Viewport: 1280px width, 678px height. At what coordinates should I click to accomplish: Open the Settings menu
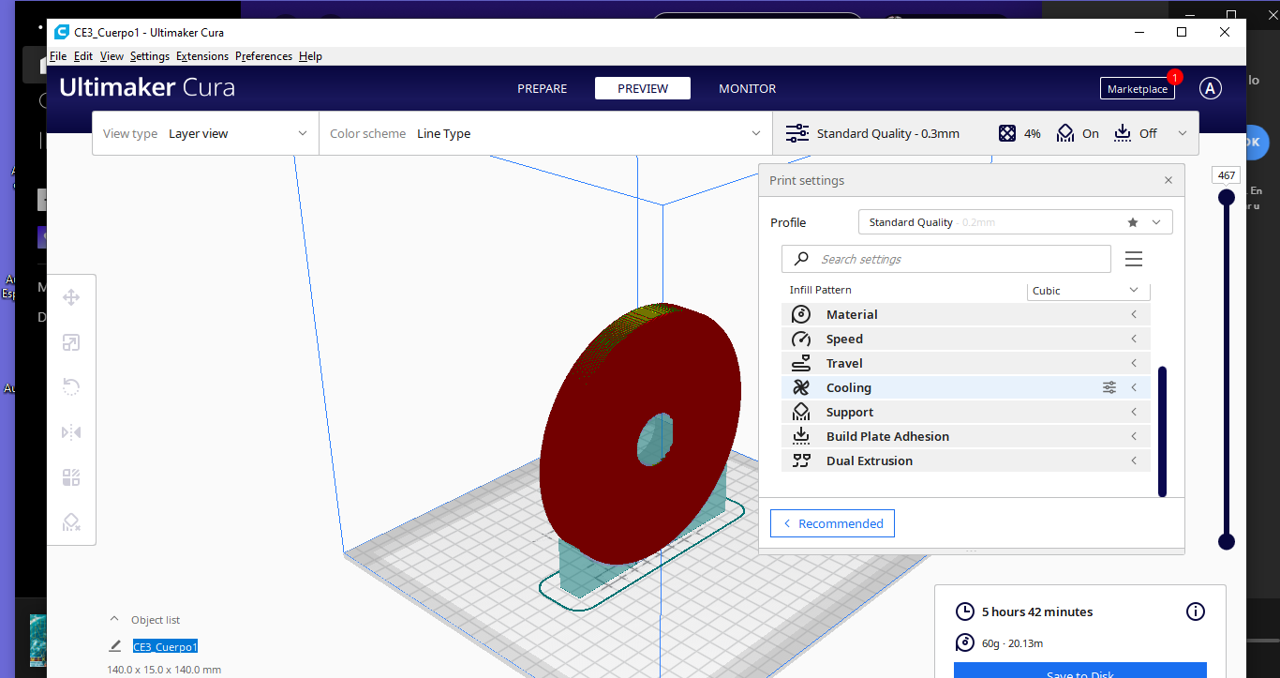[x=150, y=56]
